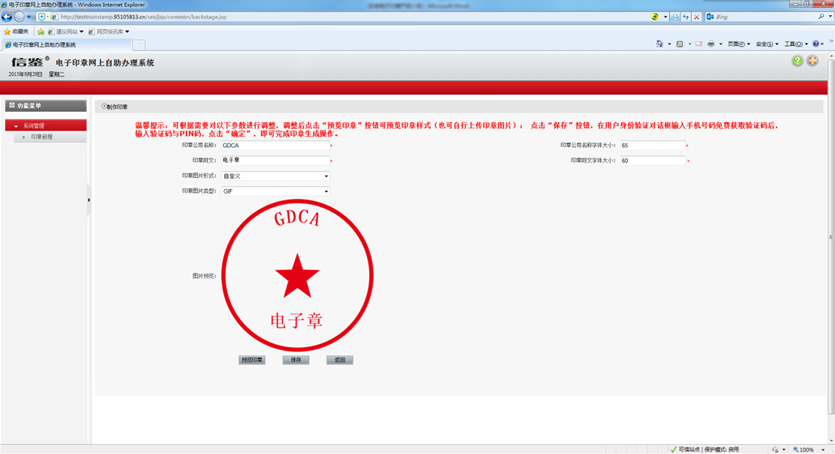Click the orange exit icon in header
This screenshot has height=454, width=835.
[x=813, y=61]
